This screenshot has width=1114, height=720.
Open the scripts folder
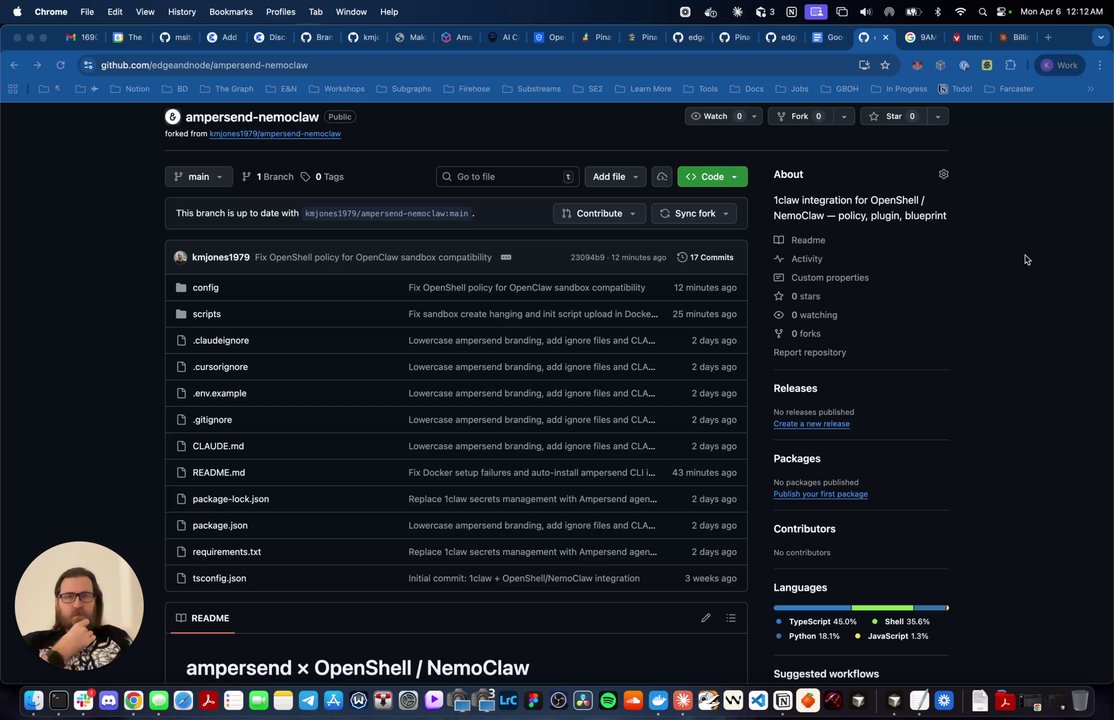point(207,313)
